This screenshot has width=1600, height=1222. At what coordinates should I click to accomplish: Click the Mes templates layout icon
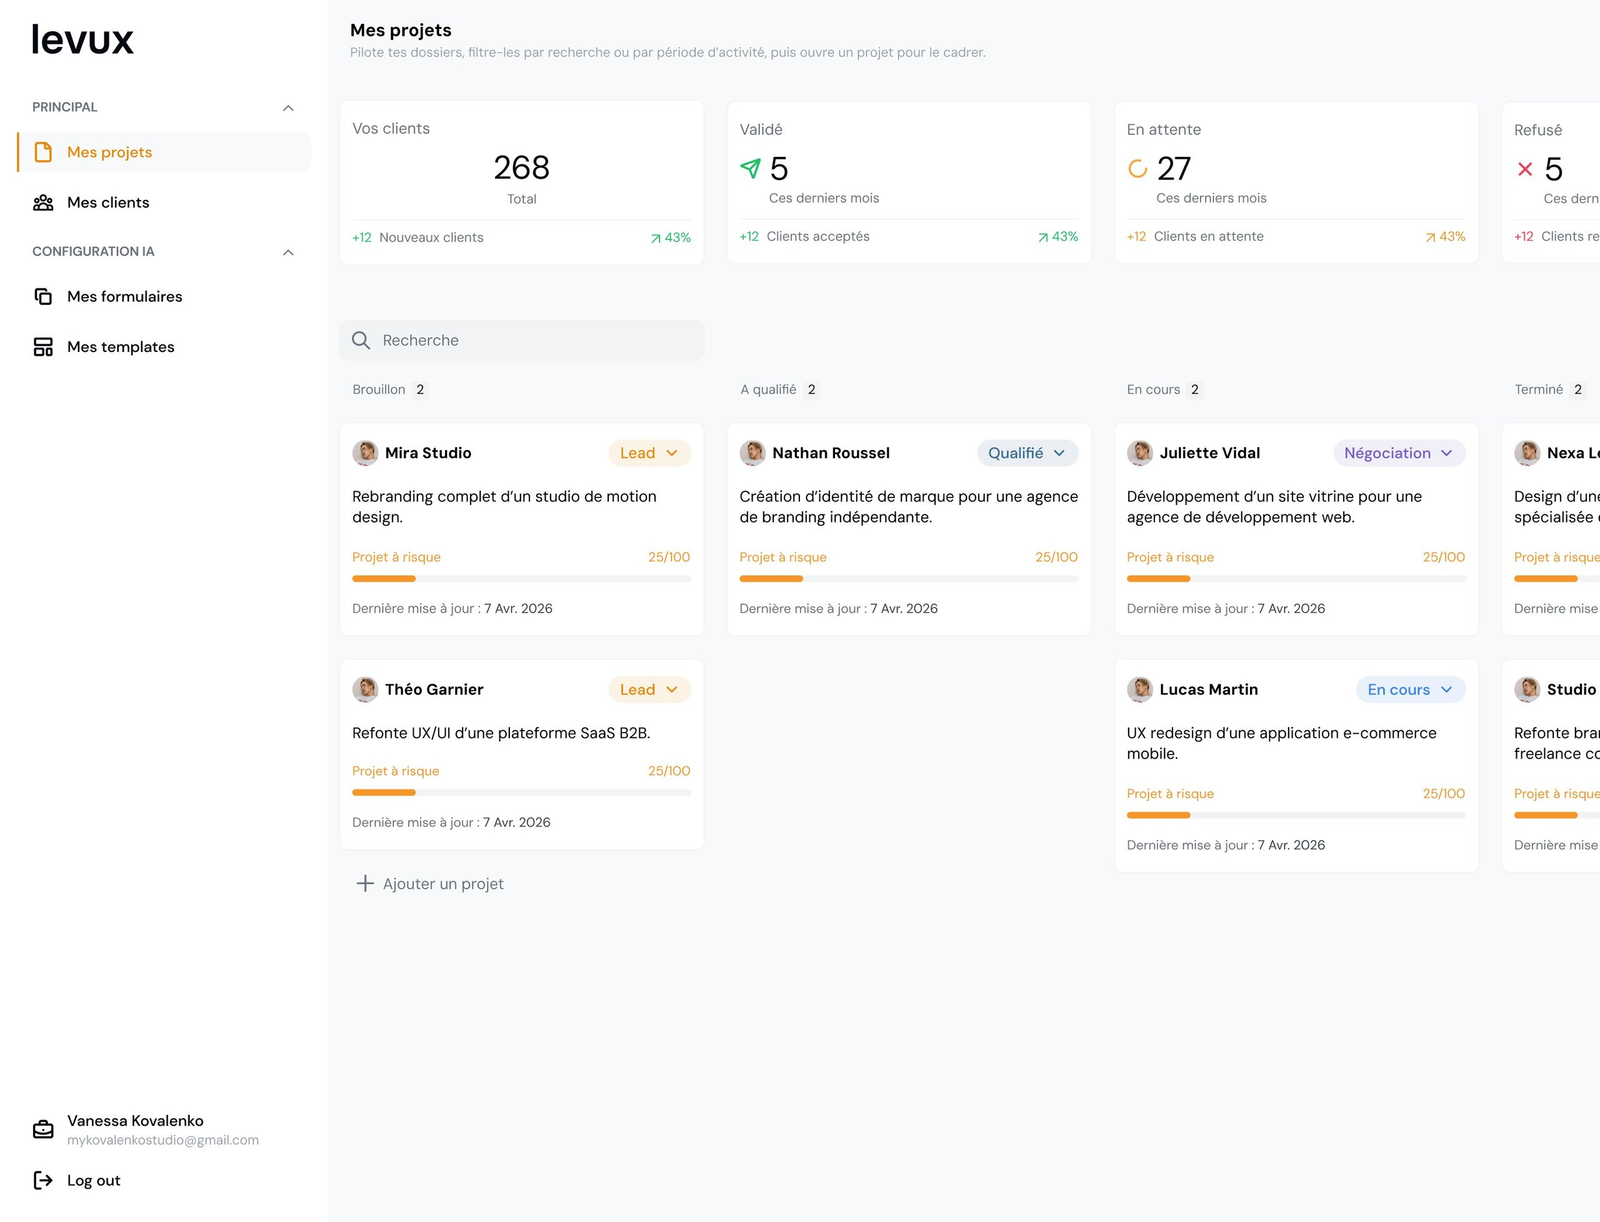43,347
